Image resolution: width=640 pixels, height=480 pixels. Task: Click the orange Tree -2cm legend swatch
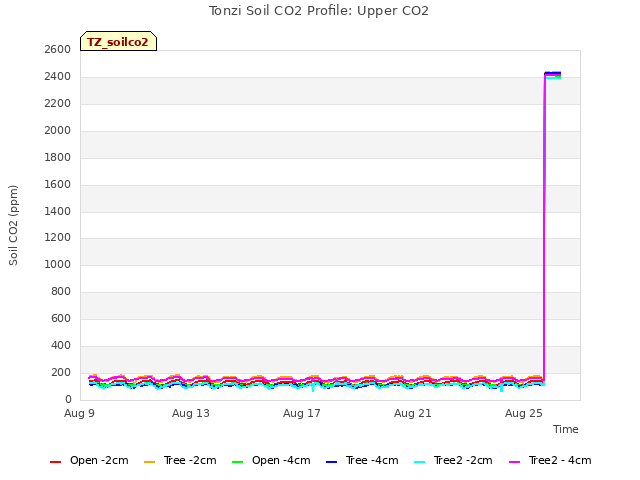[149, 462]
